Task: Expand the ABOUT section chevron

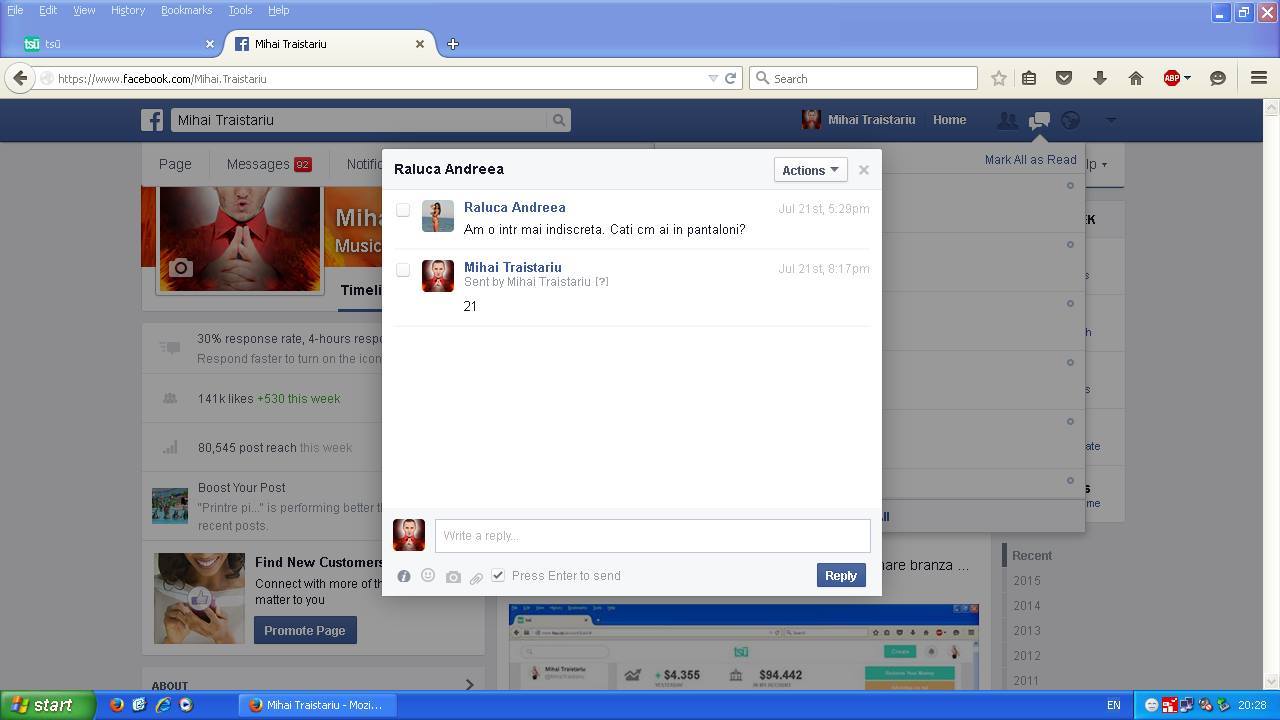Action: (469, 685)
